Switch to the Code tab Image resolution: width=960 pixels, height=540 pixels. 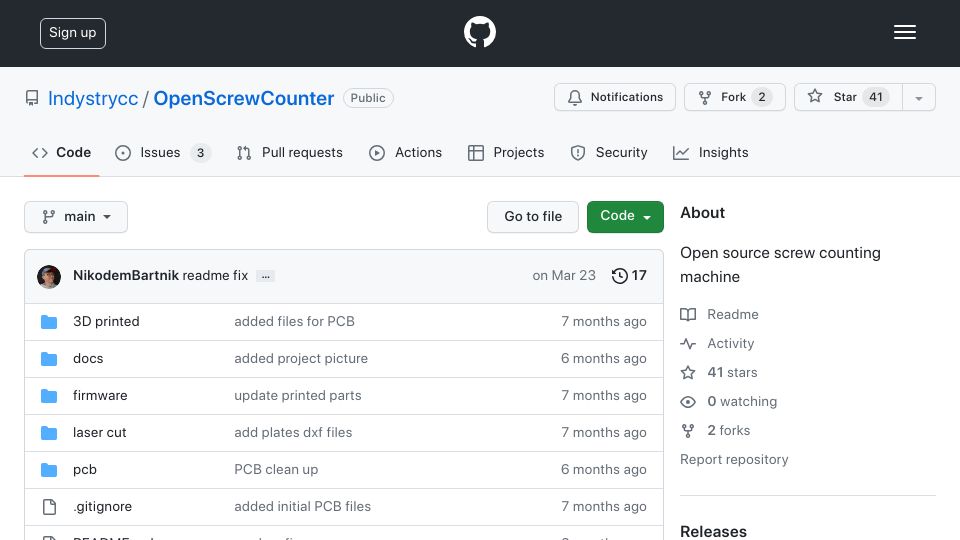click(61, 152)
